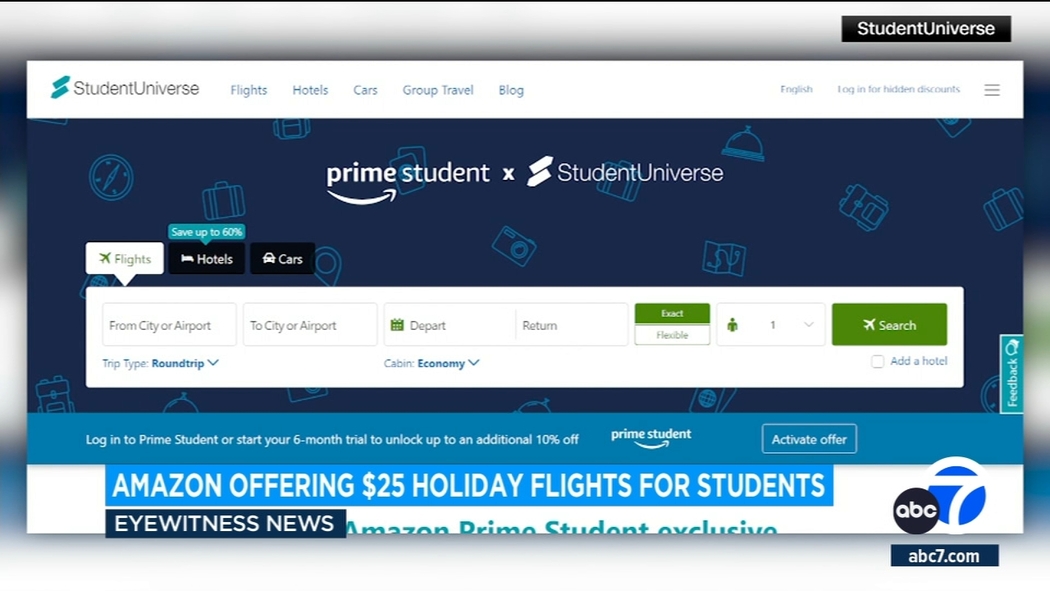Click the Activate offer button

pos(809,439)
